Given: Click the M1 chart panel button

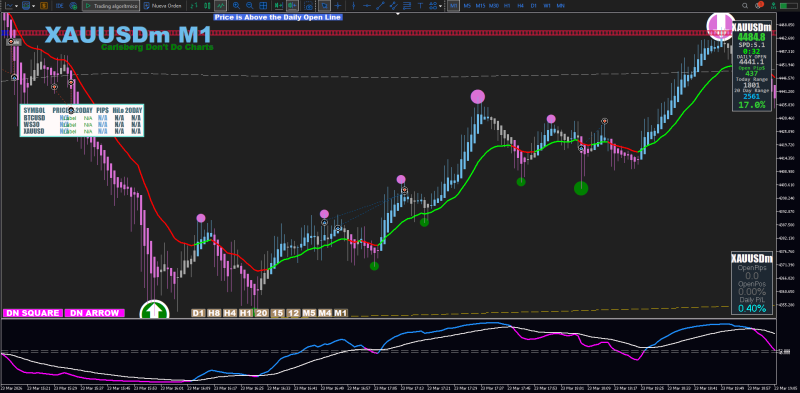Looking at the screenshot, I should click(341, 313).
